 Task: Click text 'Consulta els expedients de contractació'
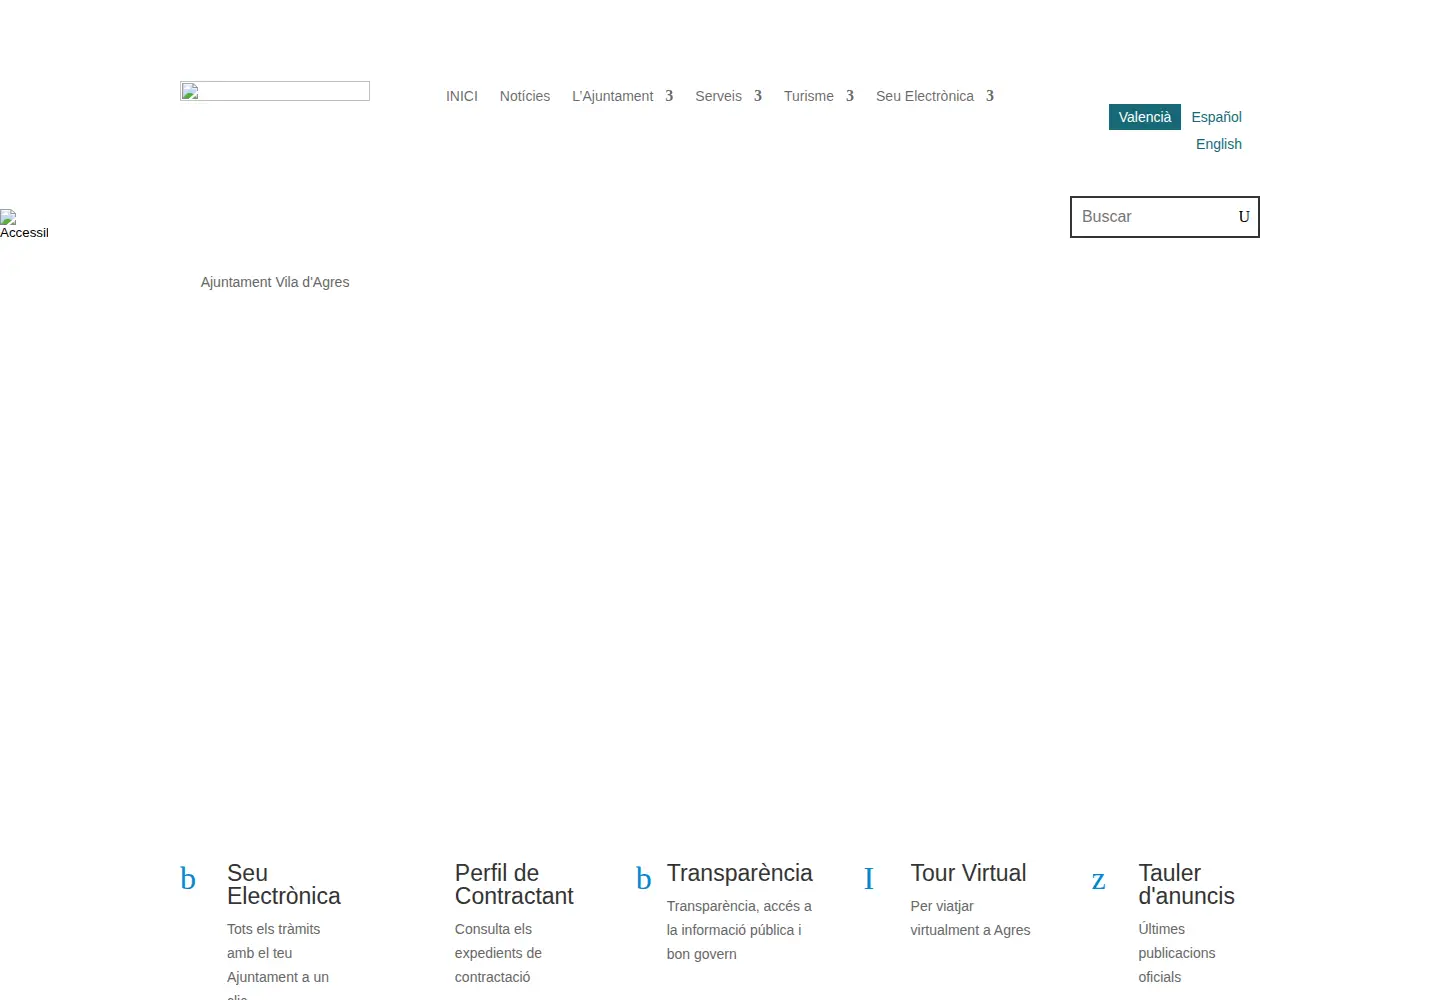pos(498,953)
